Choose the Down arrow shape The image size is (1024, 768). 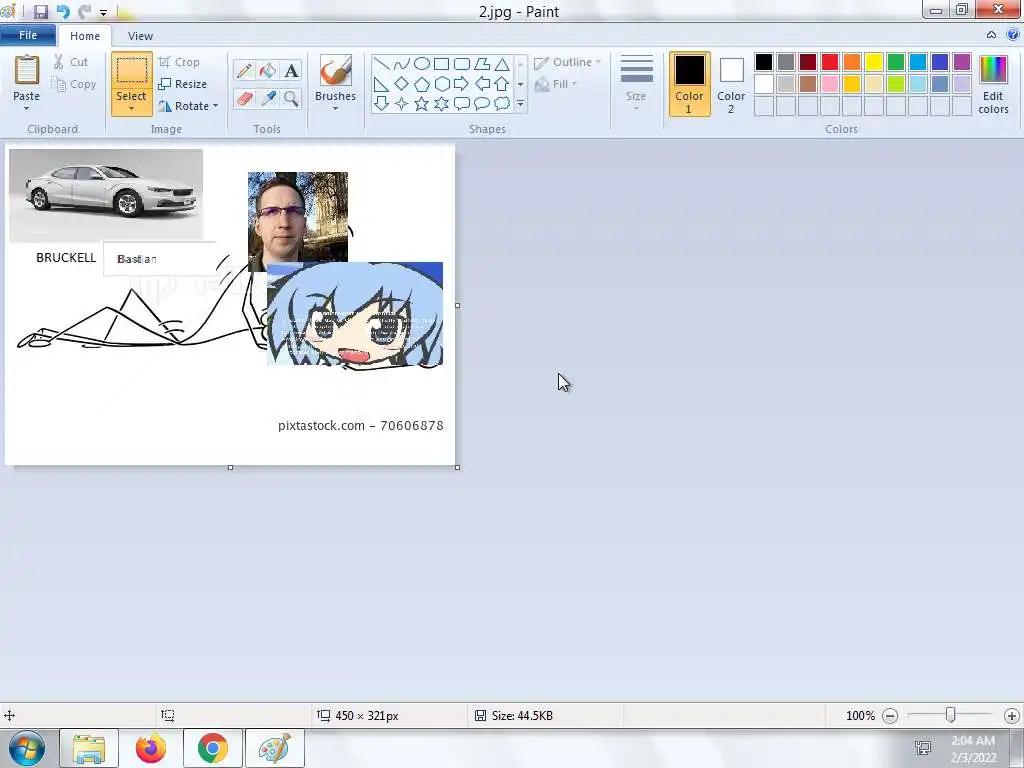point(382,104)
